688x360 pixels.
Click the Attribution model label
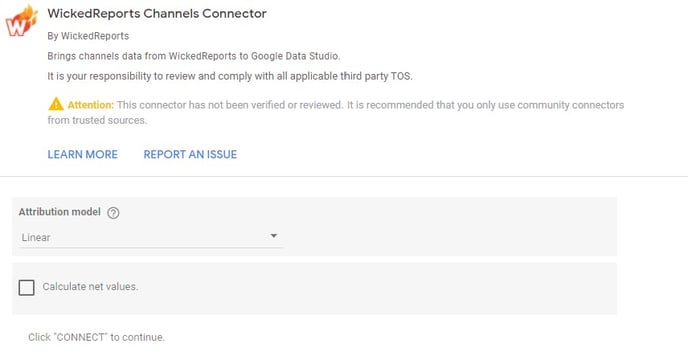click(x=60, y=212)
